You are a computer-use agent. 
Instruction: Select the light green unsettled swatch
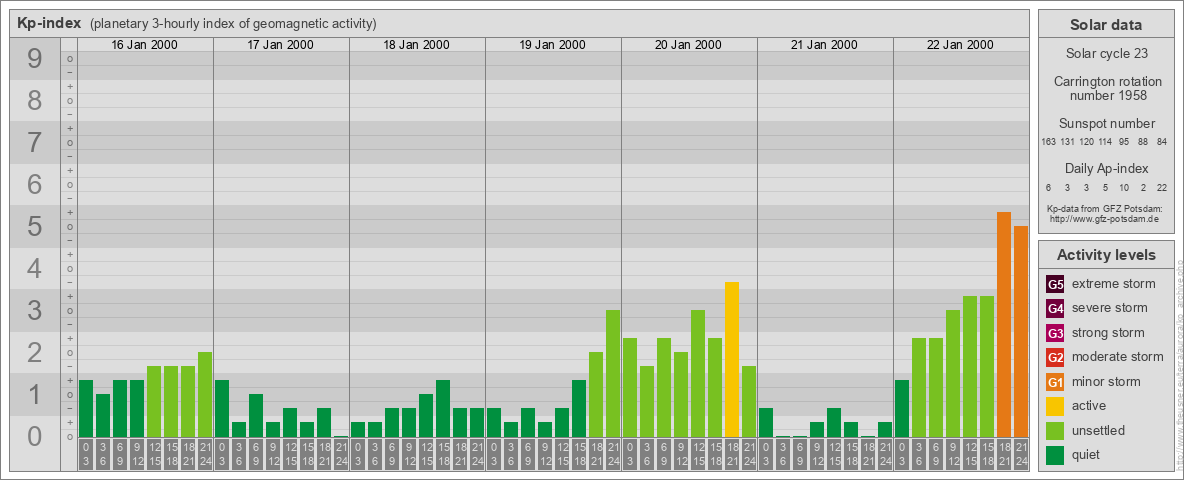(x=1056, y=430)
